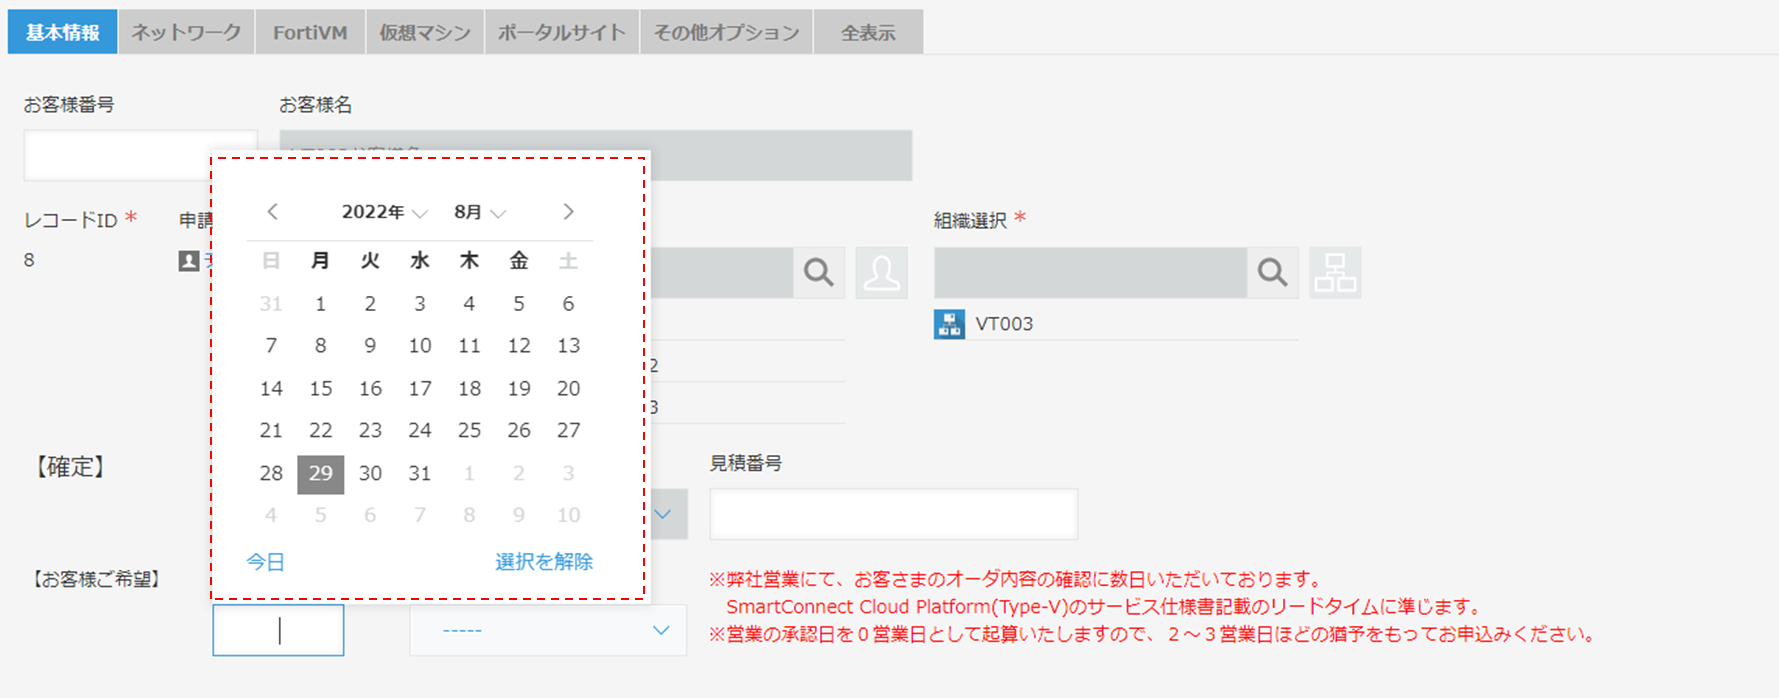Click the 組織選択 search text field
This screenshot has width=1779, height=698.
(x=1091, y=273)
